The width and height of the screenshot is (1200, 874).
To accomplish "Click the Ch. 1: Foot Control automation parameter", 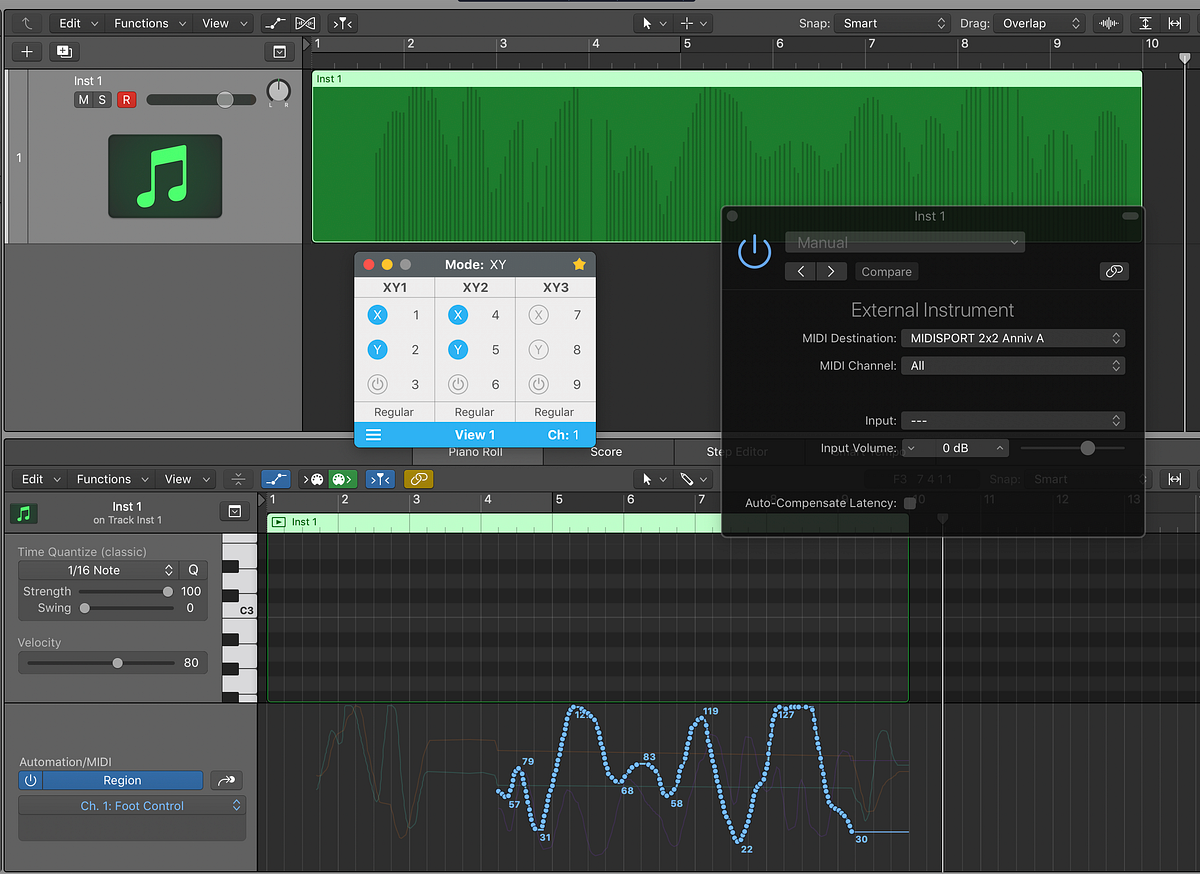I will tap(131, 805).
